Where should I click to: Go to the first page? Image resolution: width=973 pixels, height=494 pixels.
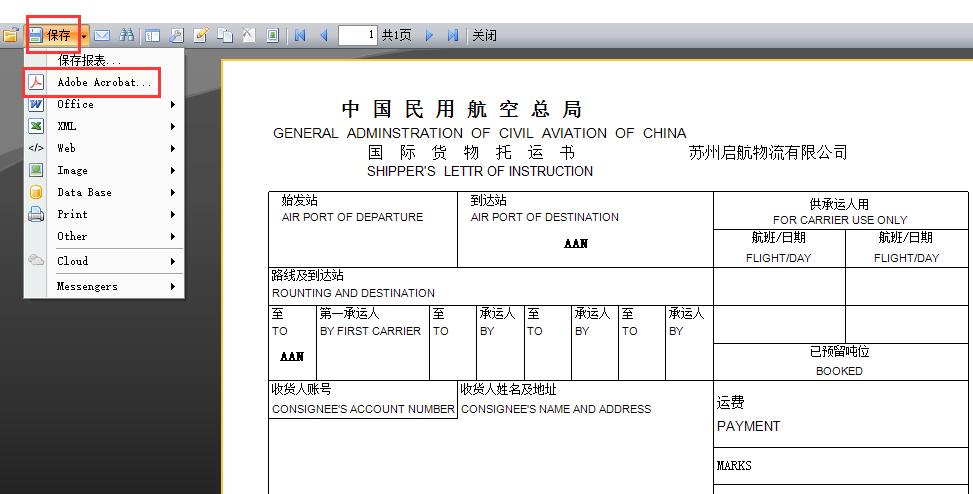tap(300, 35)
